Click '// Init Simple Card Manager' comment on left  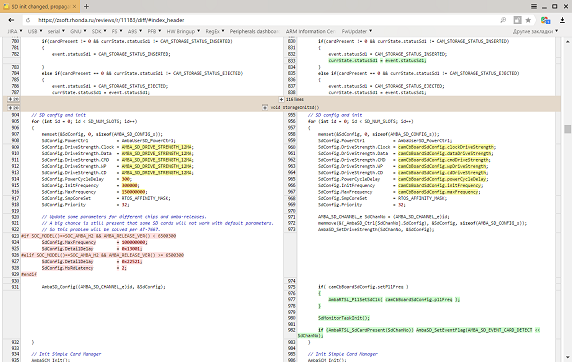pos(66,354)
